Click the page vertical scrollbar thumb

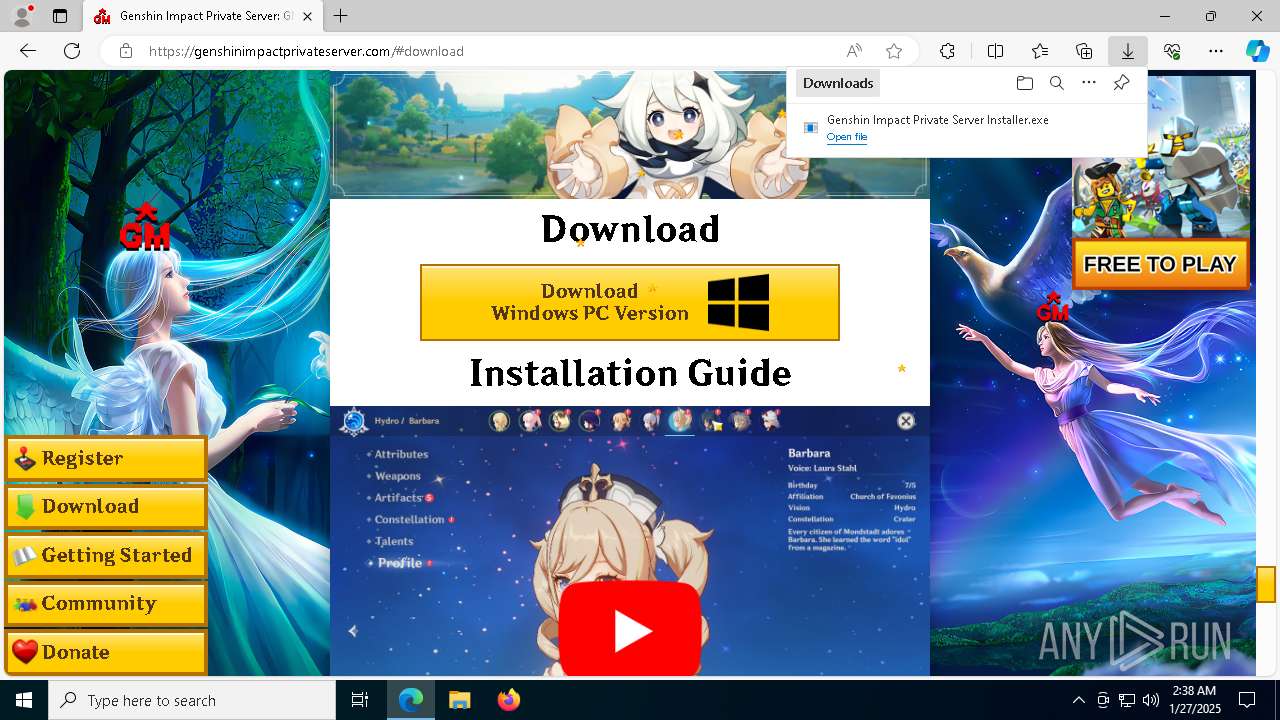pos(1266,584)
